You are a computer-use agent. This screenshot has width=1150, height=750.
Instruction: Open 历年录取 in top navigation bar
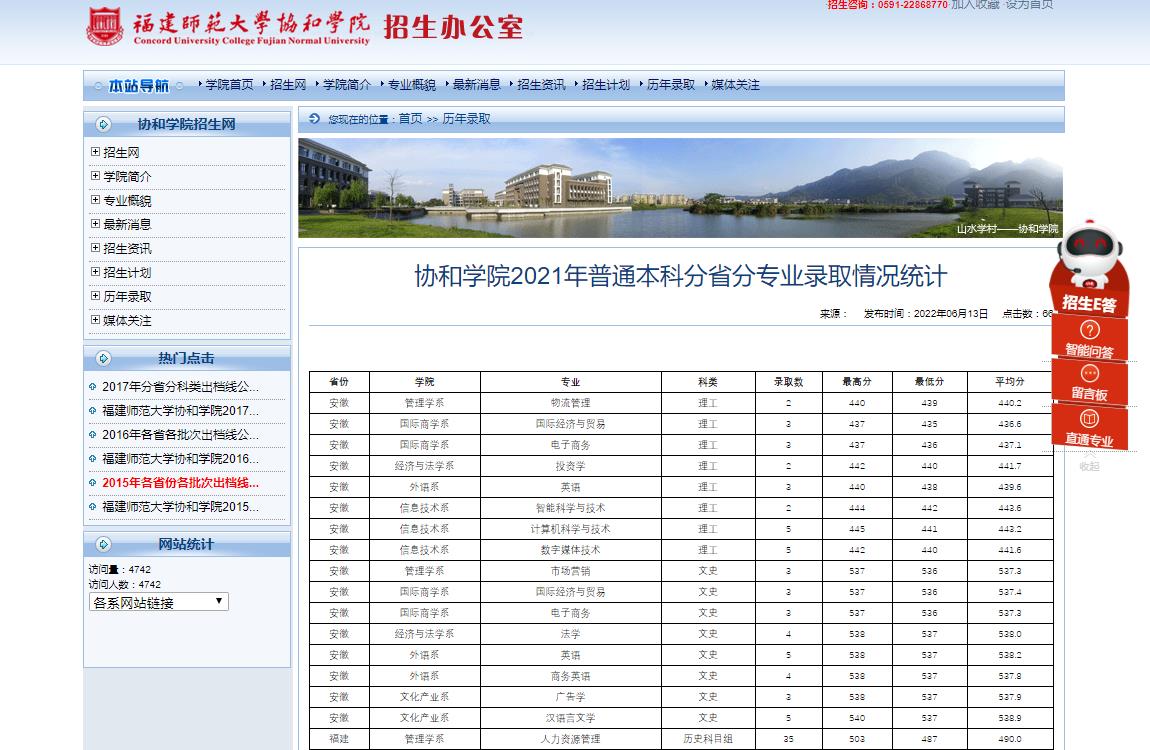click(x=671, y=85)
